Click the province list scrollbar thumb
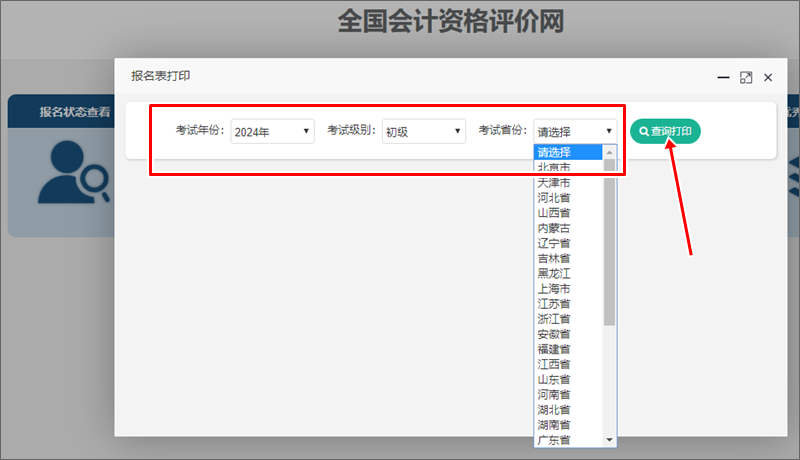The height and width of the screenshot is (460, 800). pos(609,242)
